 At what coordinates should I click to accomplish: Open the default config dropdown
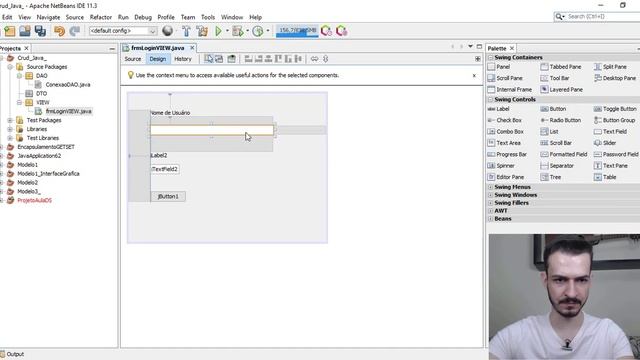[x=123, y=31]
